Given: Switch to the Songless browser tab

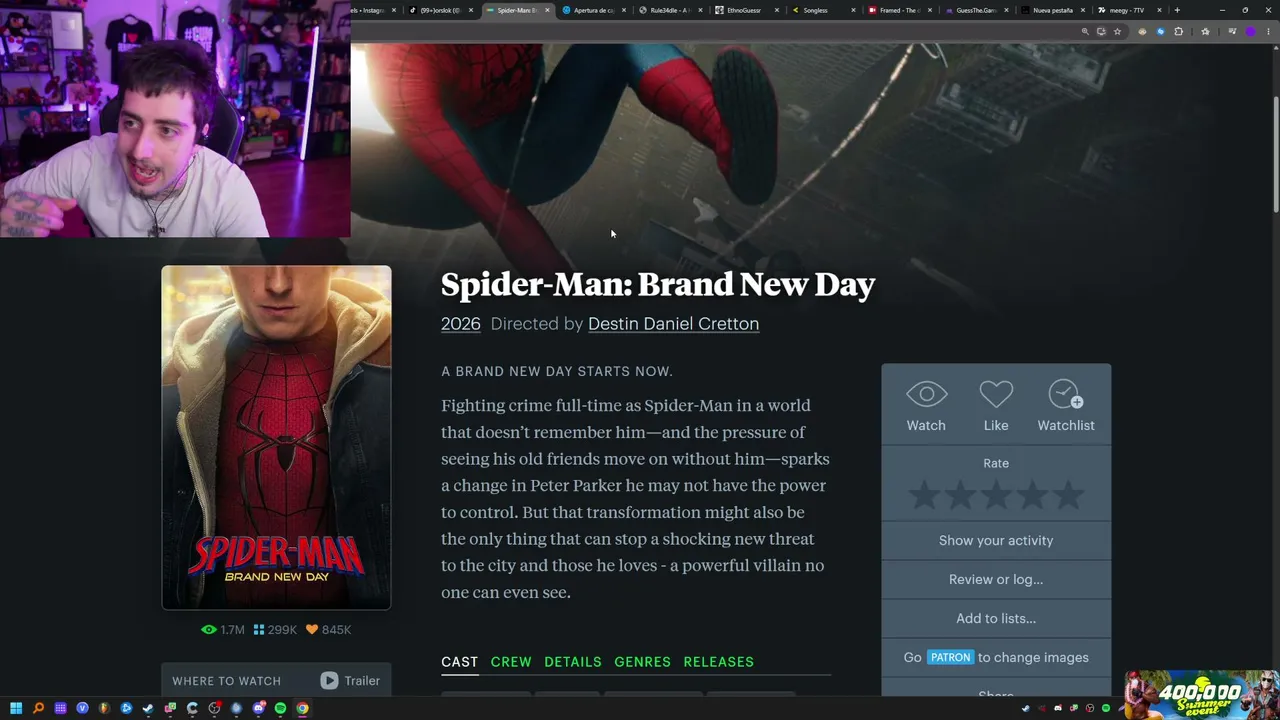Looking at the screenshot, I should [x=821, y=10].
